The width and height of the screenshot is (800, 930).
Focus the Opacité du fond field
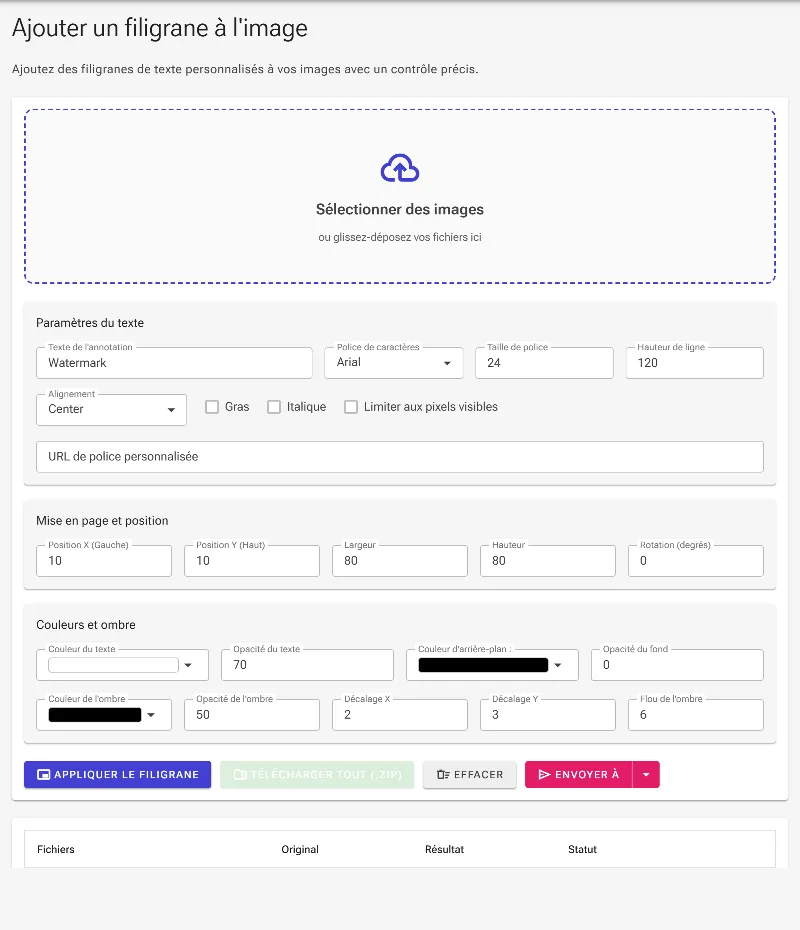[677, 665]
